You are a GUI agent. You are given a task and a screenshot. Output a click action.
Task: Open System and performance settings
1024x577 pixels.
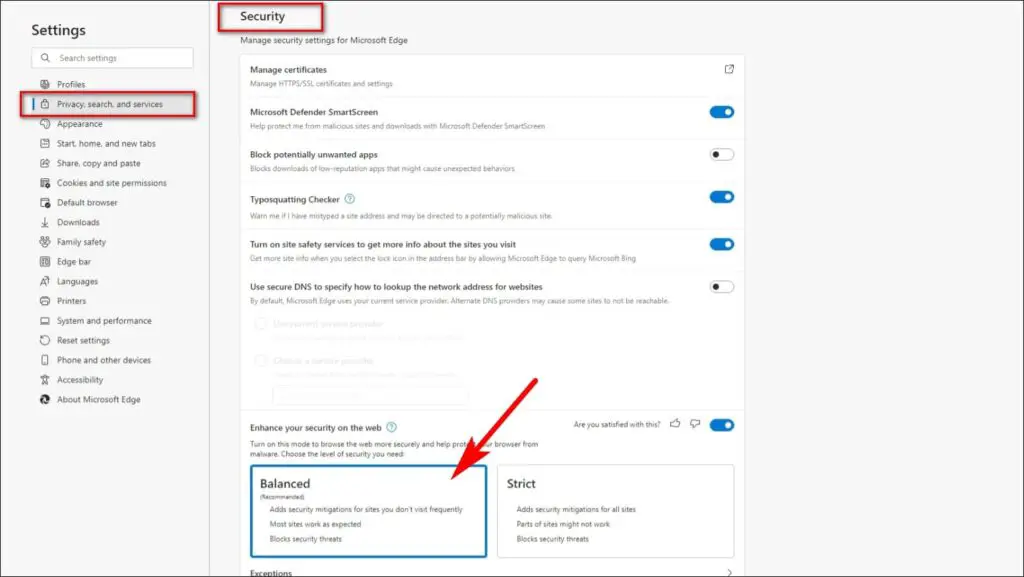(x=104, y=321)
